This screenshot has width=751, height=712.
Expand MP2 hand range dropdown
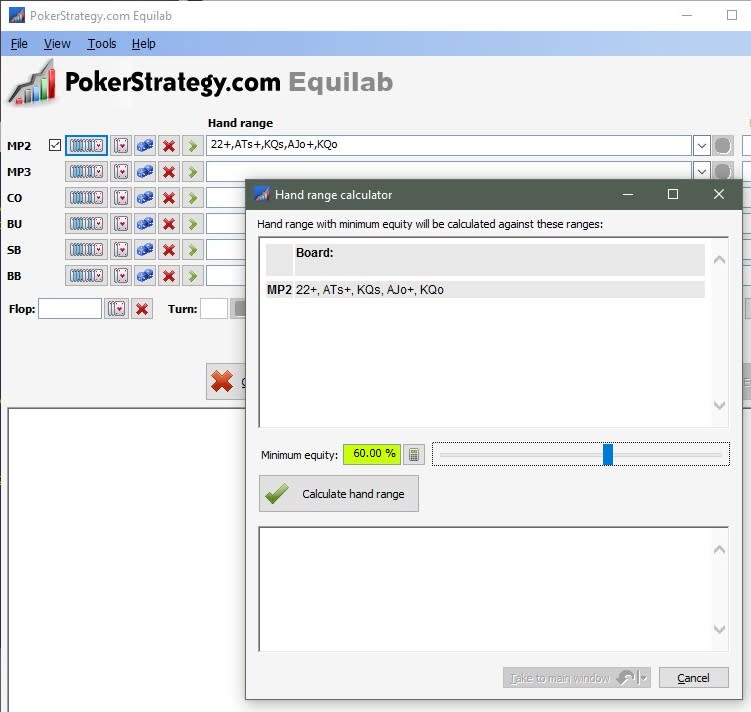(x=702, y=146)
